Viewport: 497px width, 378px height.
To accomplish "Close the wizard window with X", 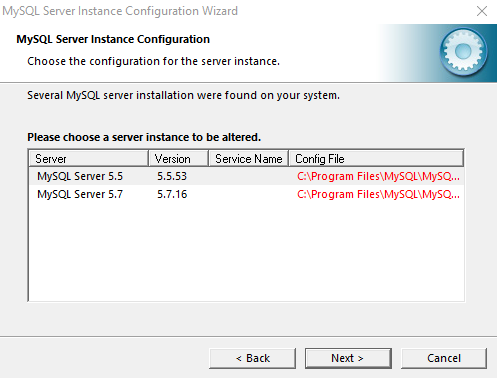I will coord(482,11).
